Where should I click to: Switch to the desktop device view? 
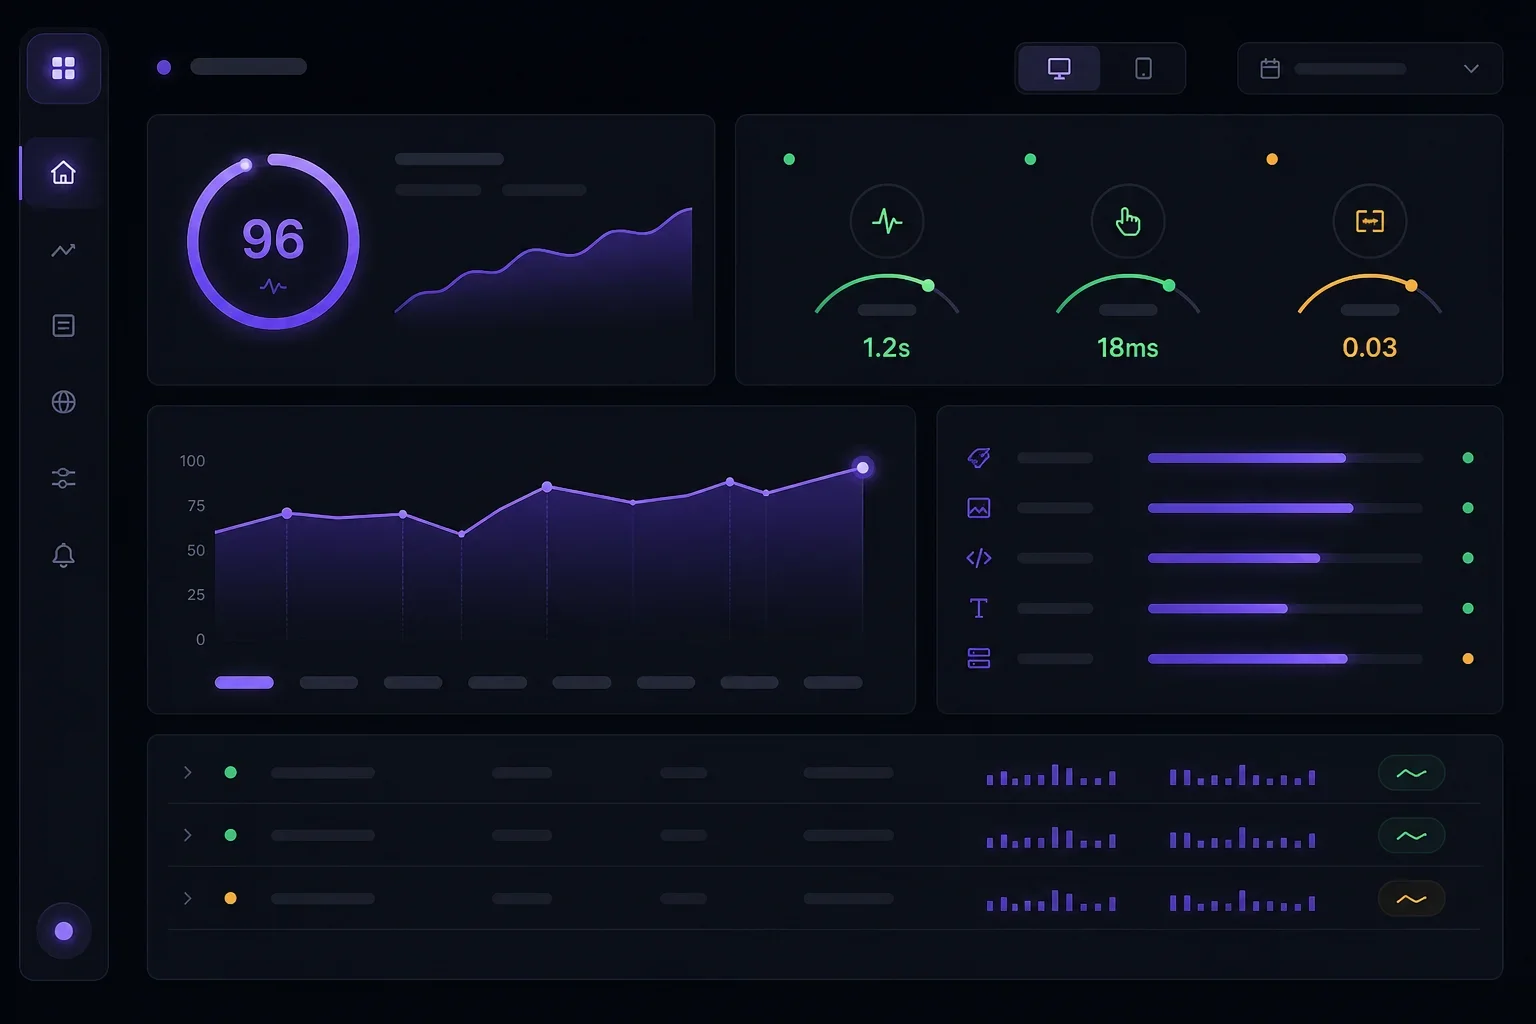tap(1059, 68)
